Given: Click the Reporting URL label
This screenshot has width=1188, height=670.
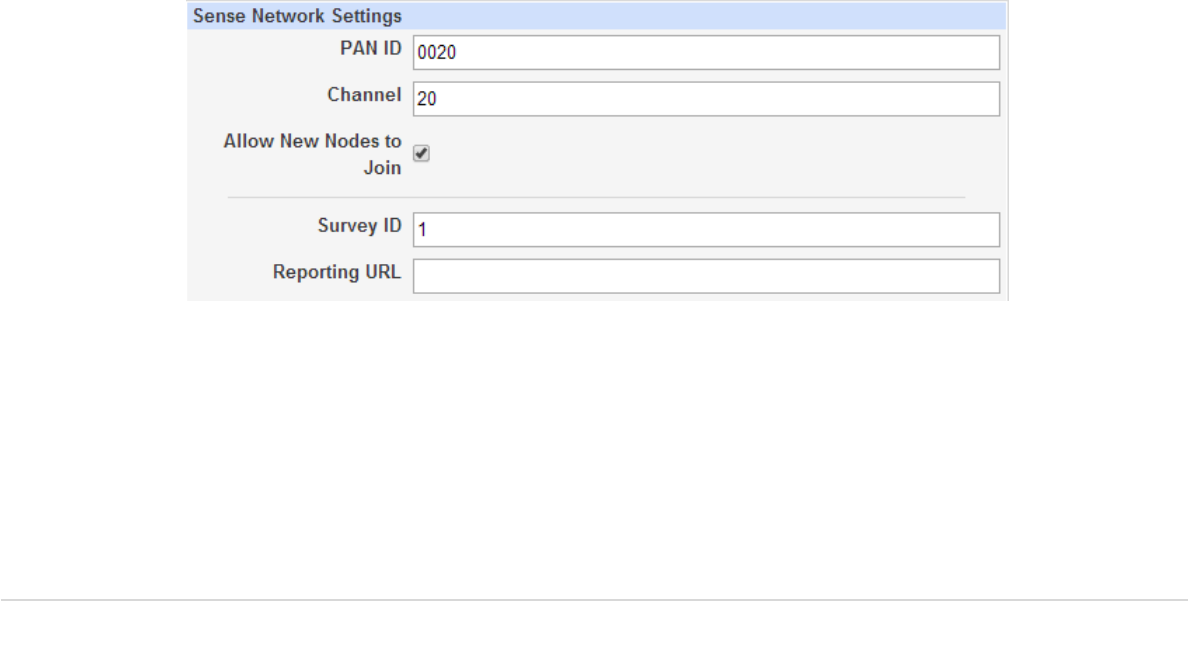Looking at the screenshot, I should point(337,272).
